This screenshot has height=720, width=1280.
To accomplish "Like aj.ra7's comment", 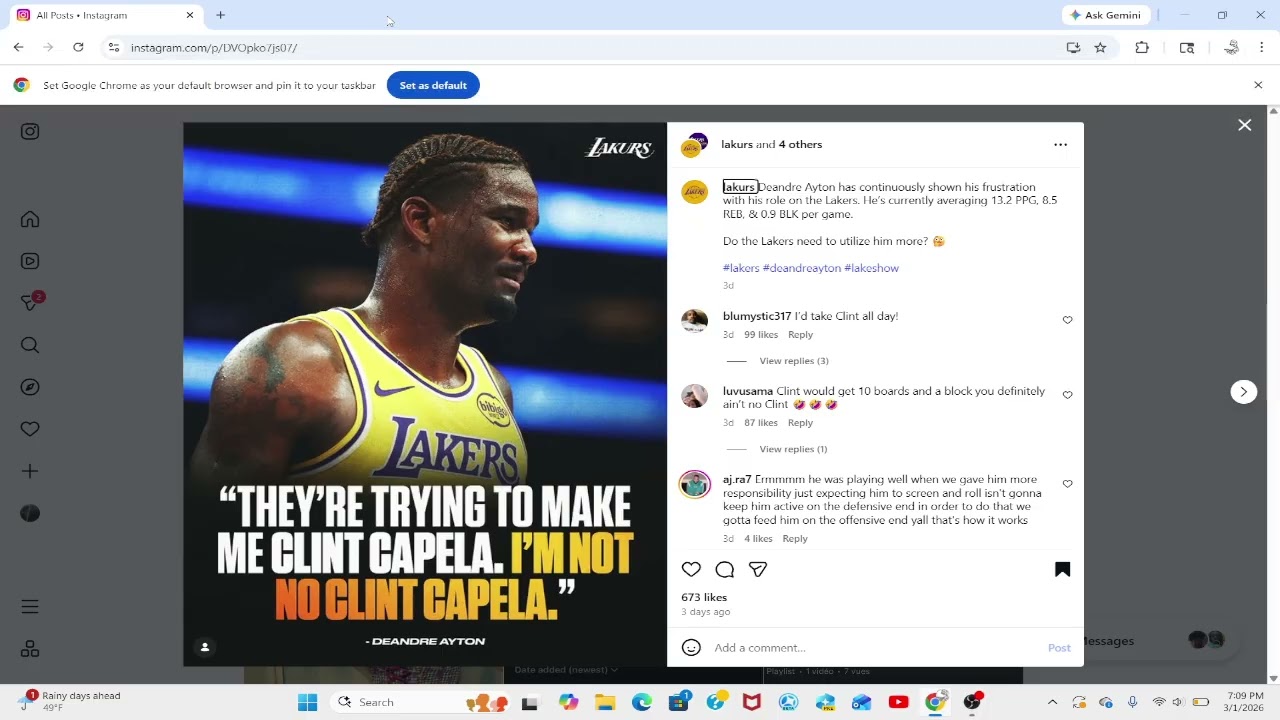I will (x=1067, y=484).
